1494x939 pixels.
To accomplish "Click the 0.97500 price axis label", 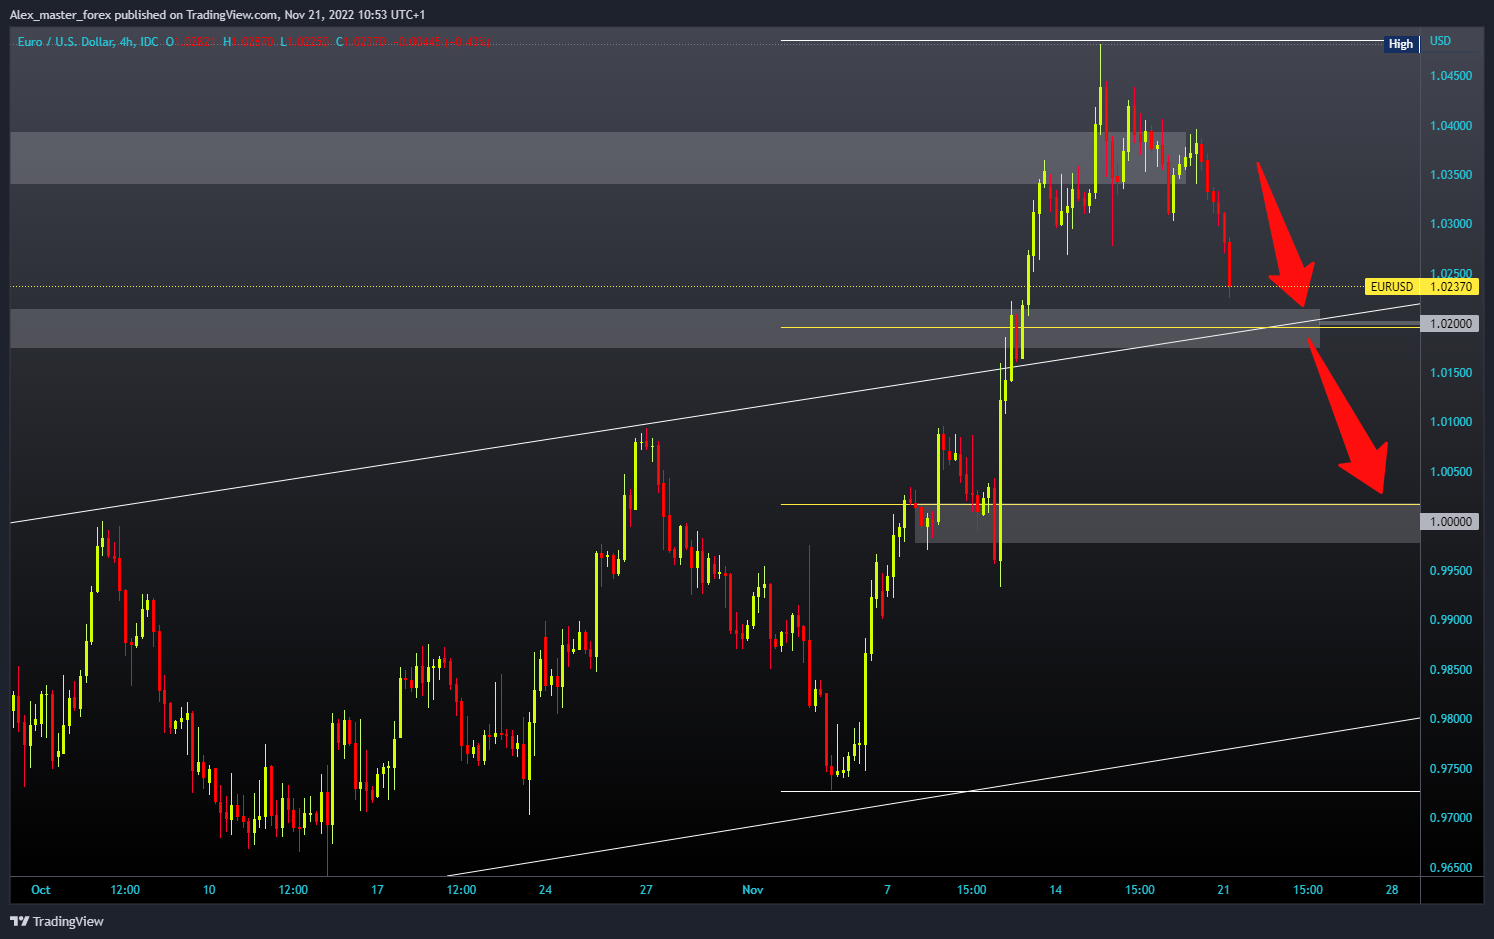I will 1450,769.
